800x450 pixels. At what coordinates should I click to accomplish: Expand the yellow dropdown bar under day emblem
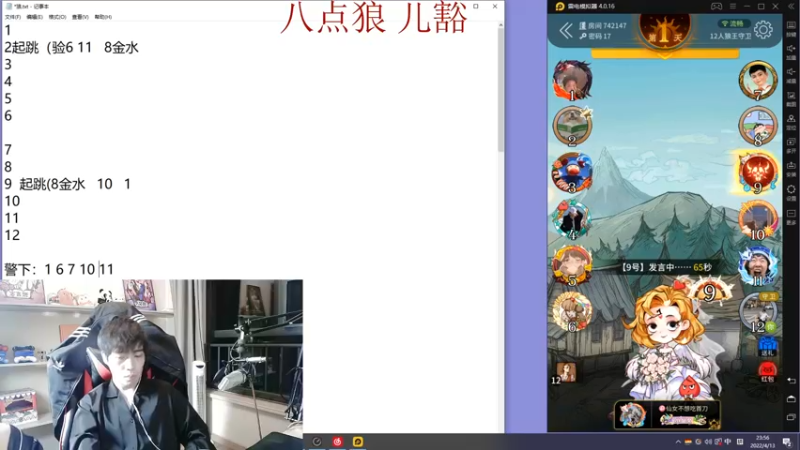(665, 54)
